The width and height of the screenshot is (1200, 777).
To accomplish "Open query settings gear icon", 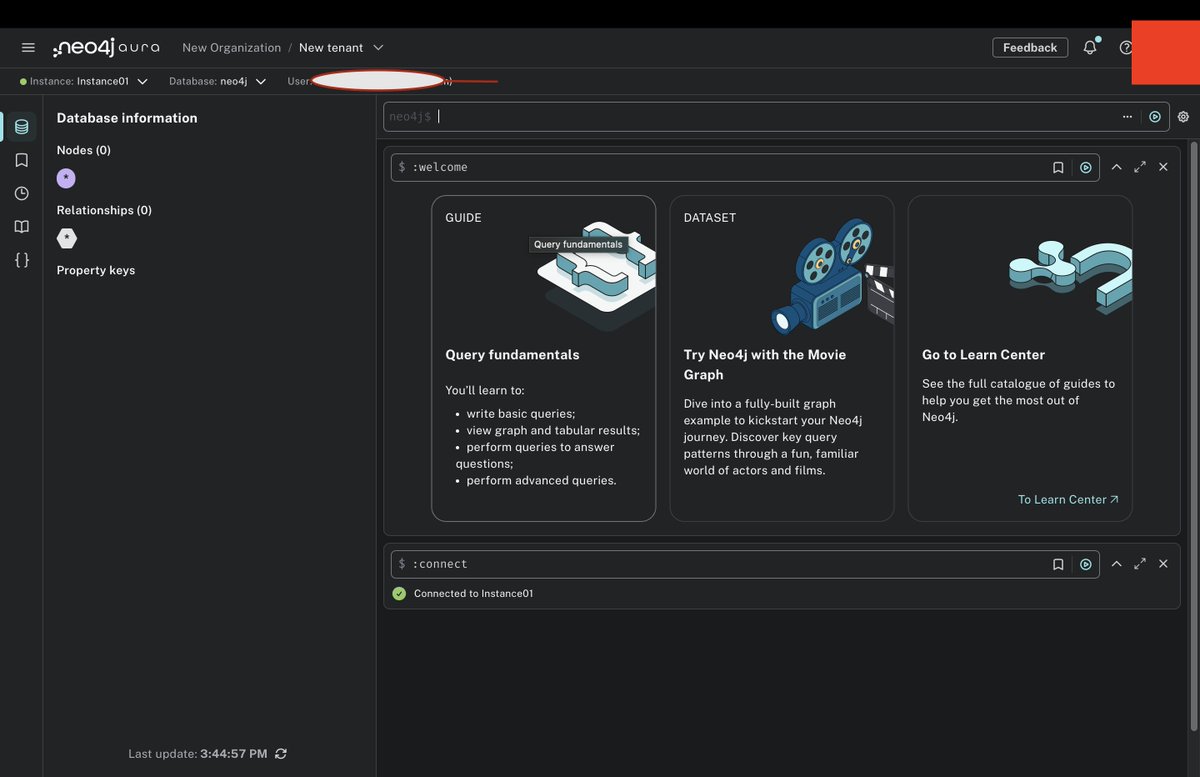I will (1184, 117).
